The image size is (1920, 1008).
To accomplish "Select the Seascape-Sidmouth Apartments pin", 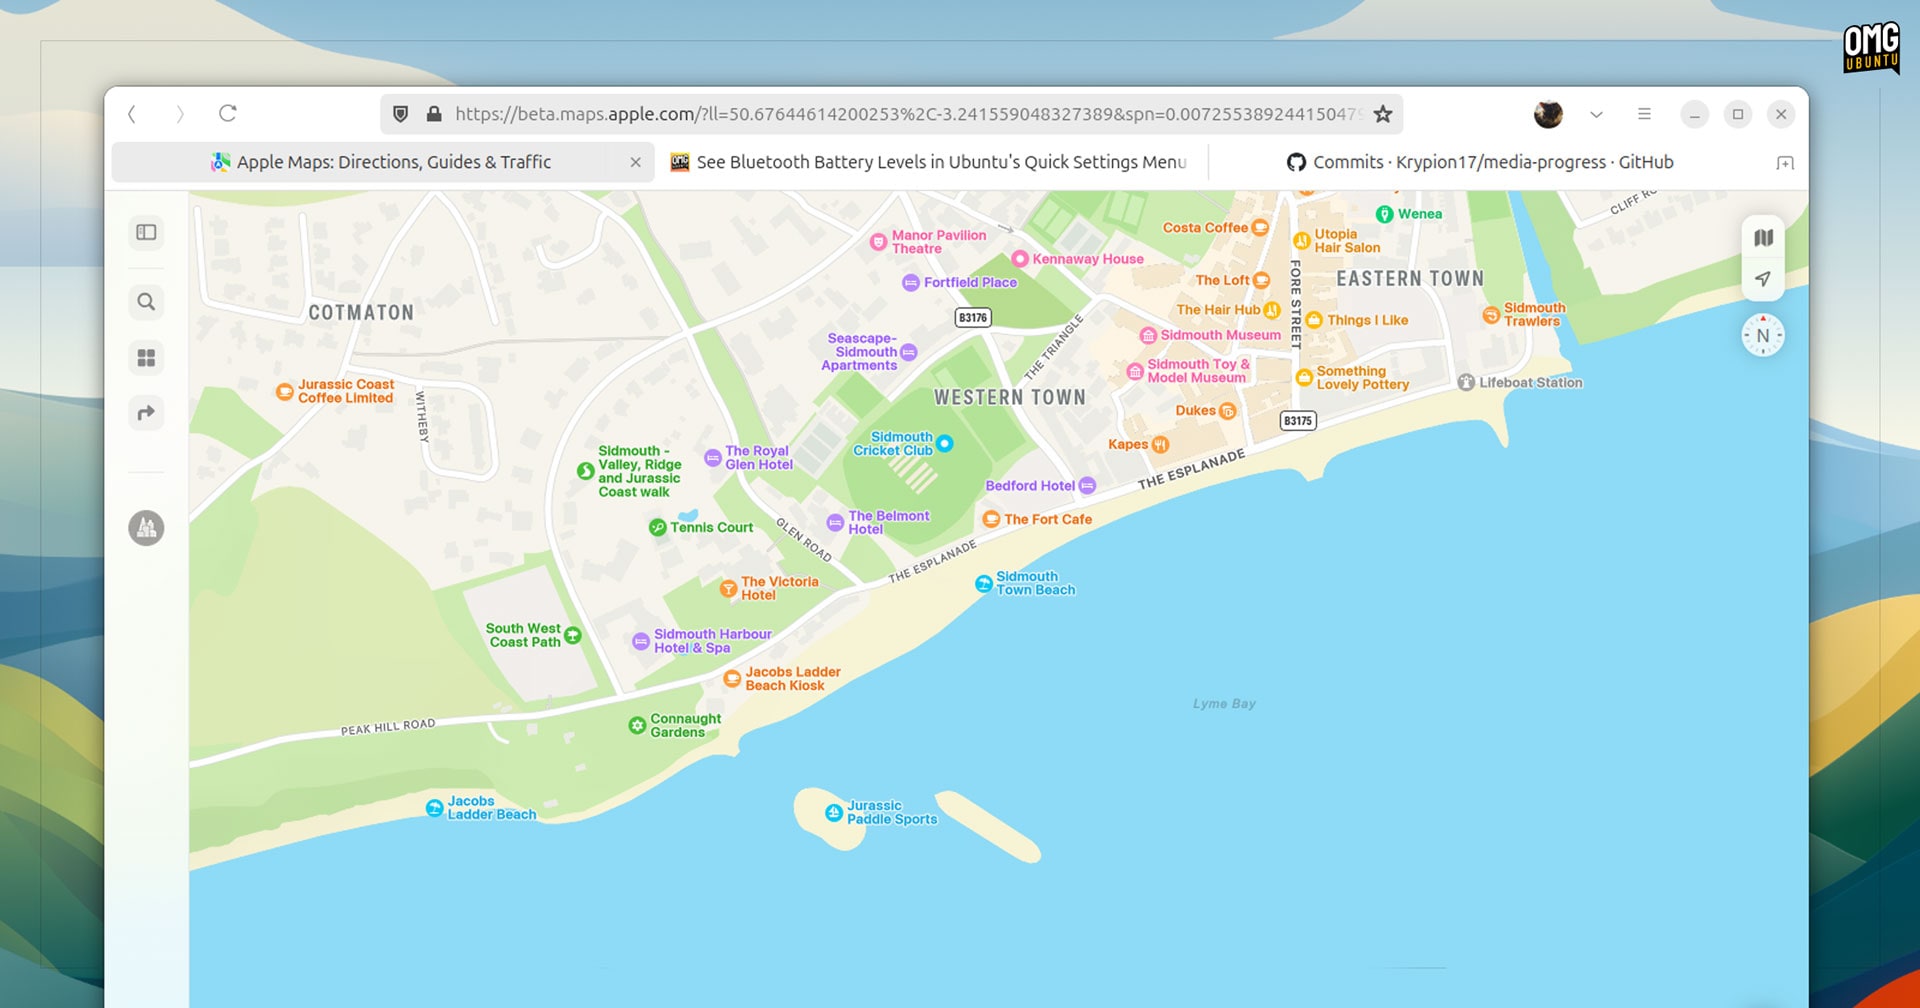I will click(x=908, y=352).
